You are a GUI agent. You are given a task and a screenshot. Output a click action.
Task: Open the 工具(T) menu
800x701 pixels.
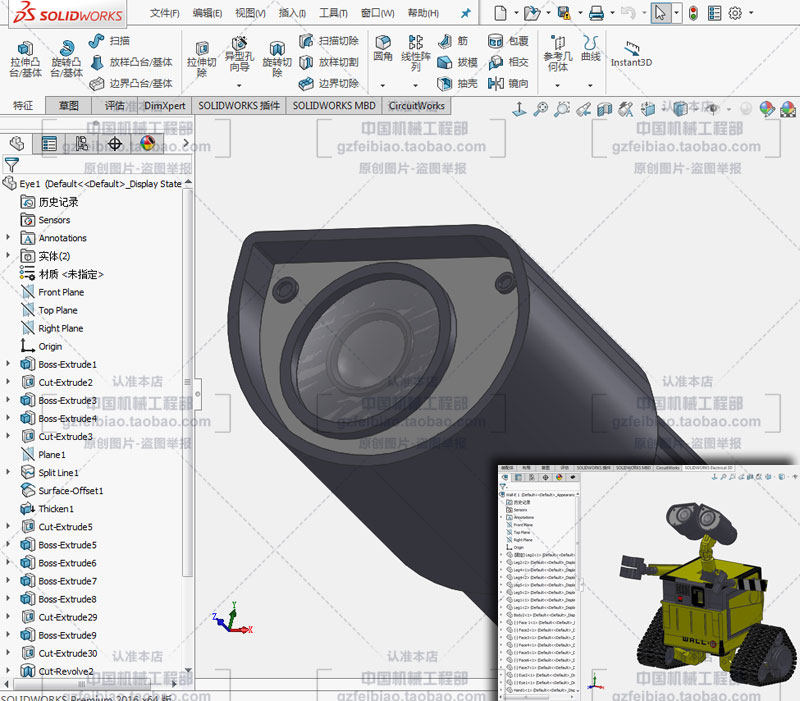coord(333,13)
